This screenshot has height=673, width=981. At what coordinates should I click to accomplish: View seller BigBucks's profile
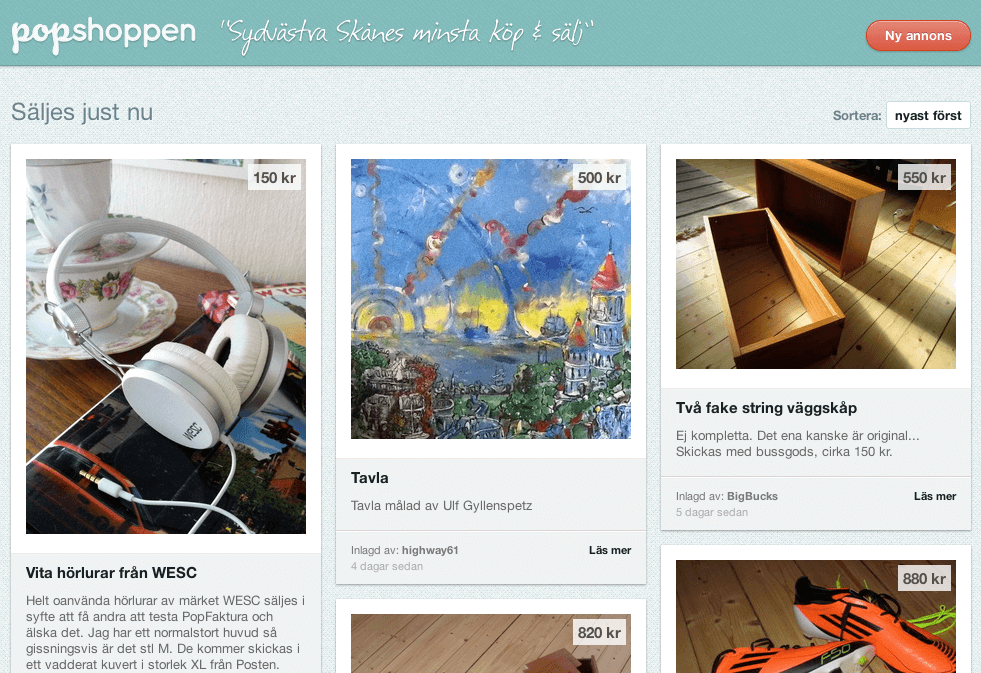pyautogui.click(x=752, y=496)
